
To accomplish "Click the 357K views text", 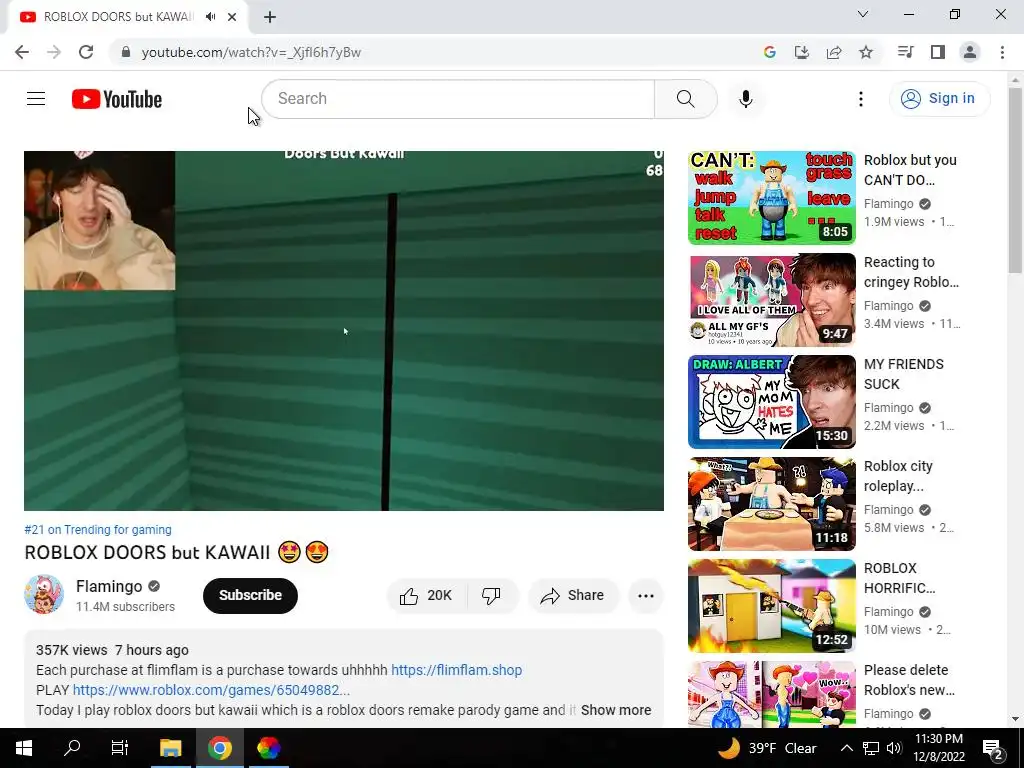I will tap(72, 650).
